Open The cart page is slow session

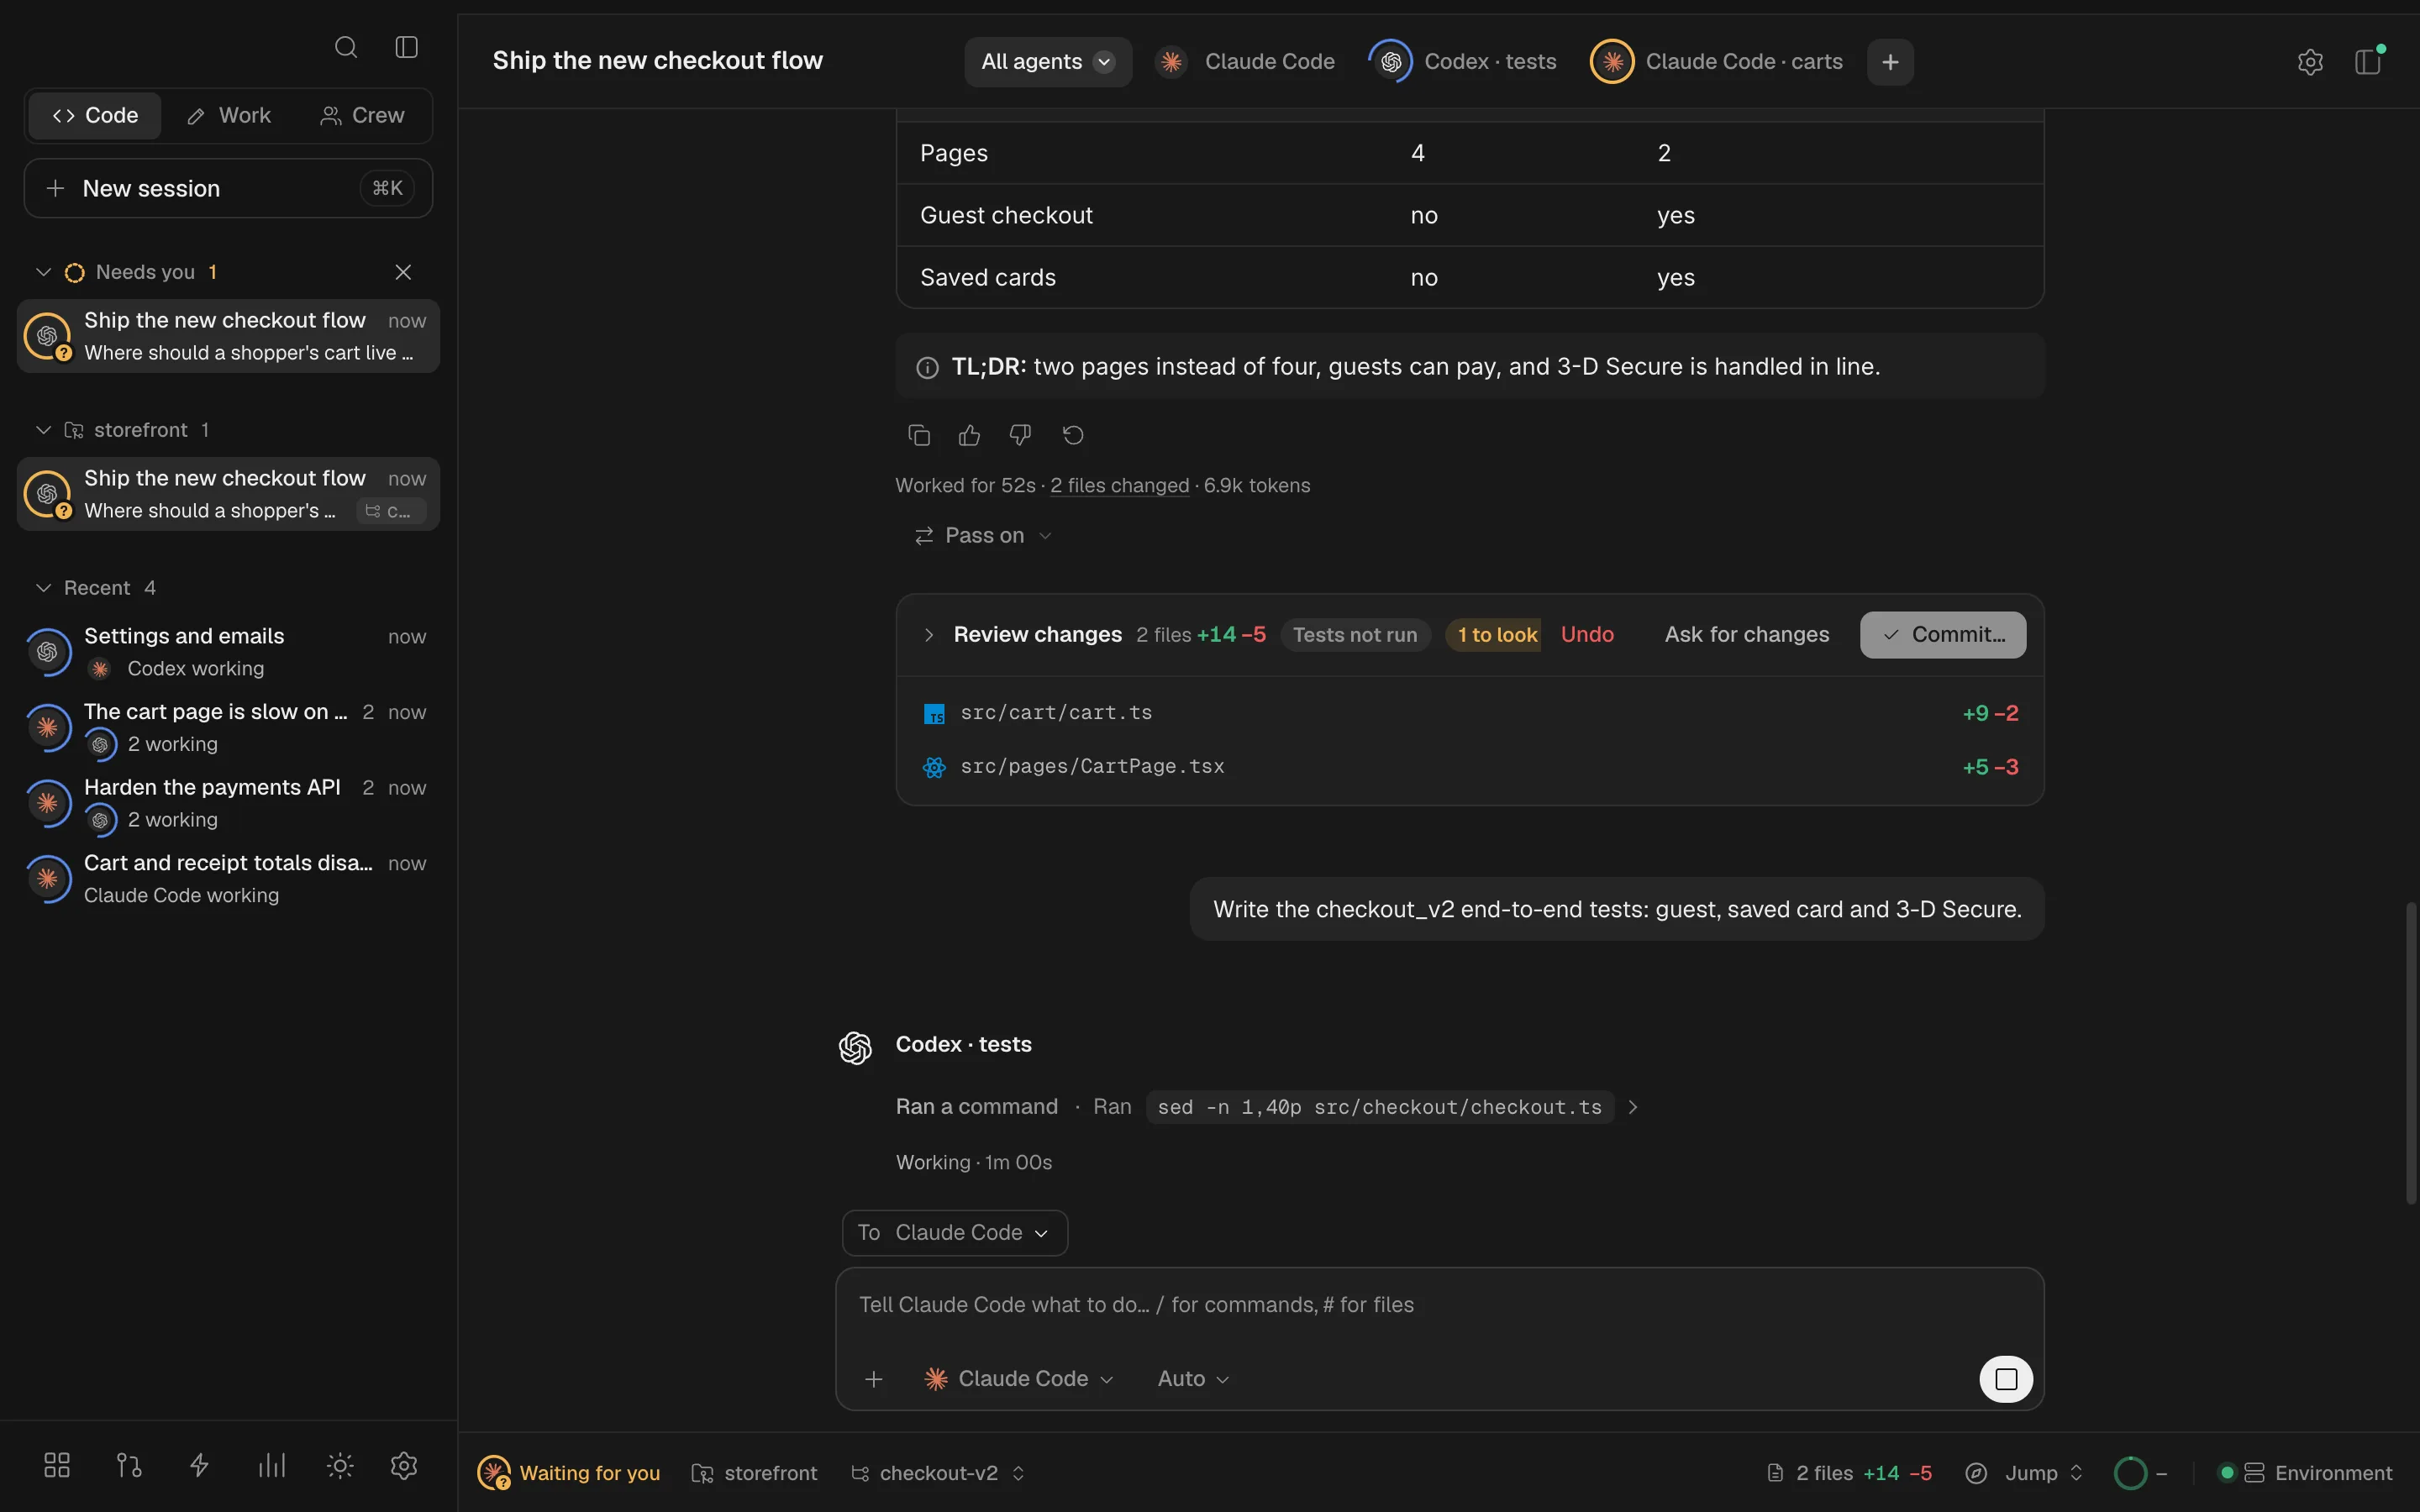[228, 727]
